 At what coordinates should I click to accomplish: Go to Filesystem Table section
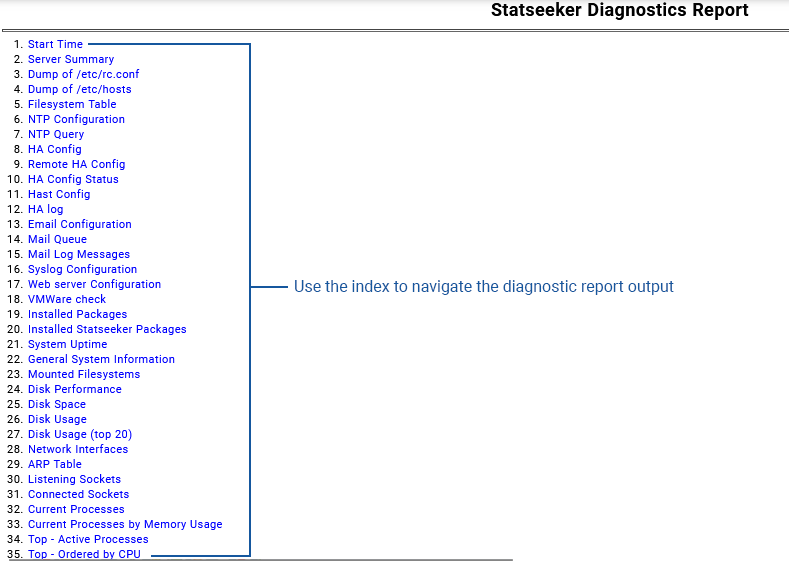pos(72,104)
